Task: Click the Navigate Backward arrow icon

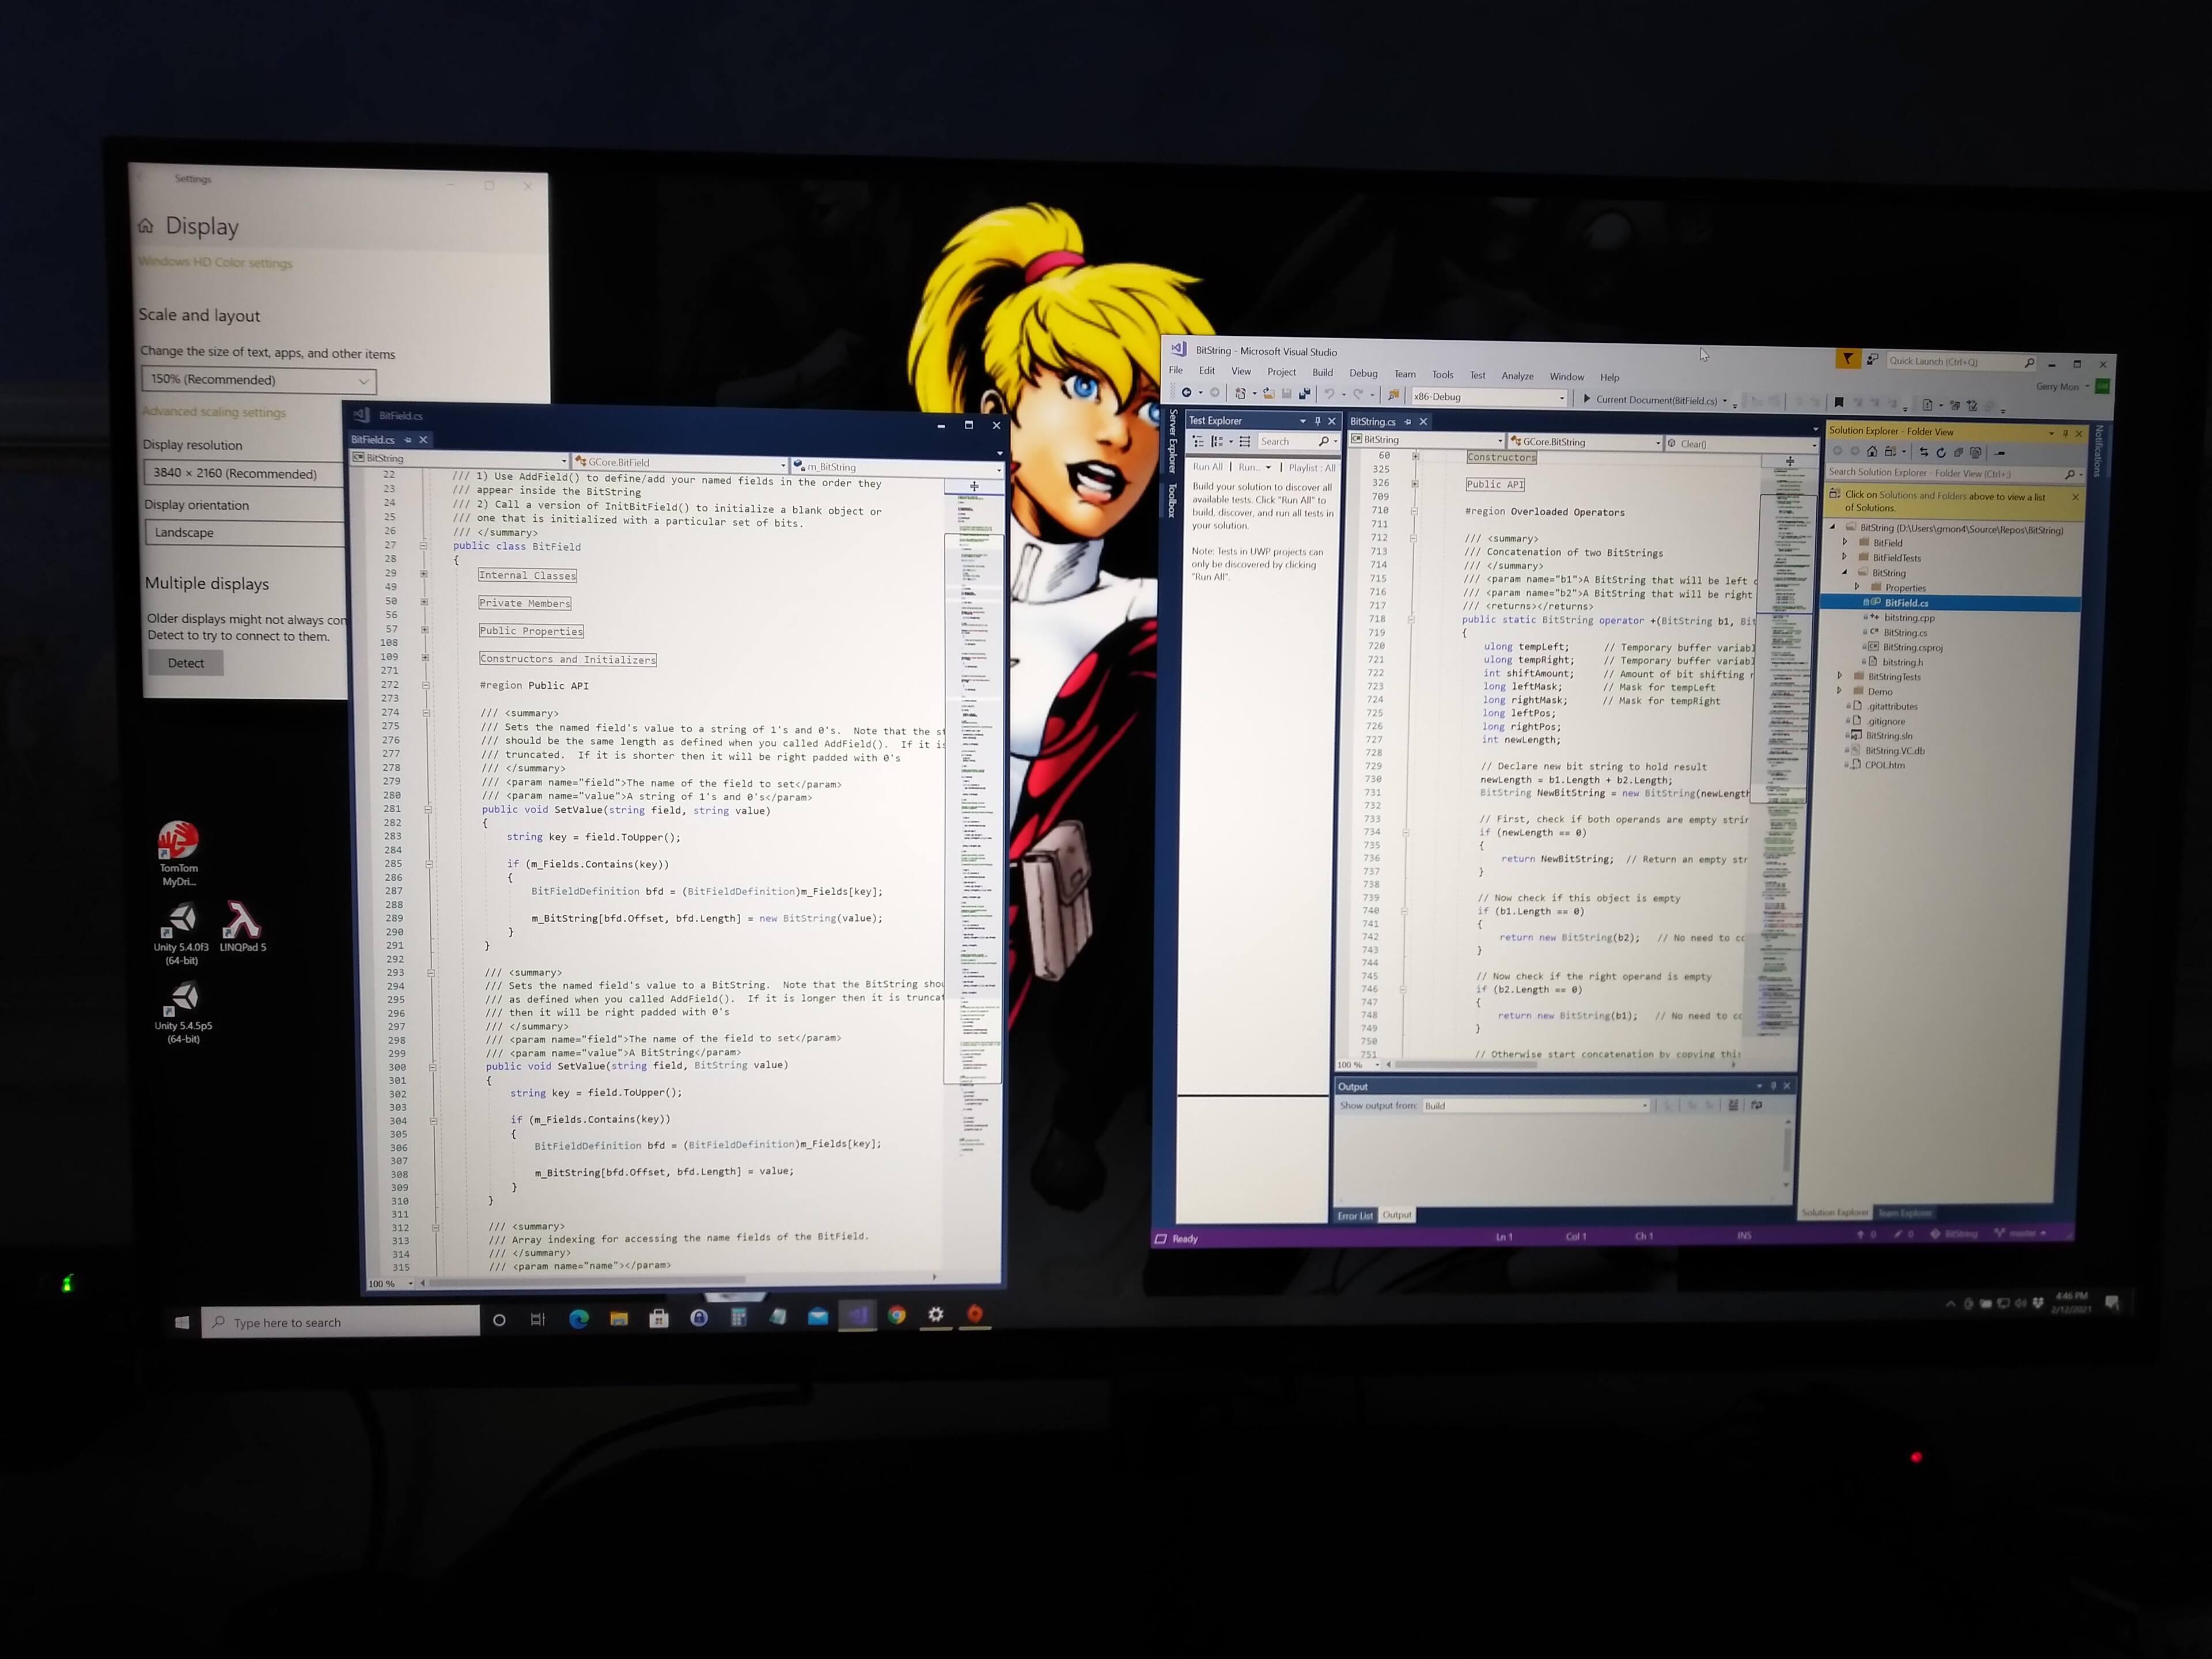Action: [1186, 392]
